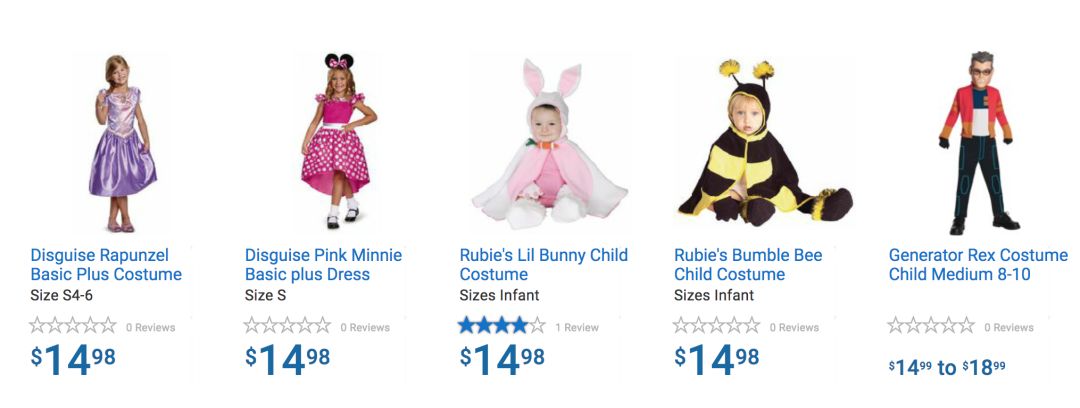Image resolution: width=1080 pixels, height=408 pixels.
Task: Open 0 Reviews for Generator Rex costume
Action: coord(1009,327)
